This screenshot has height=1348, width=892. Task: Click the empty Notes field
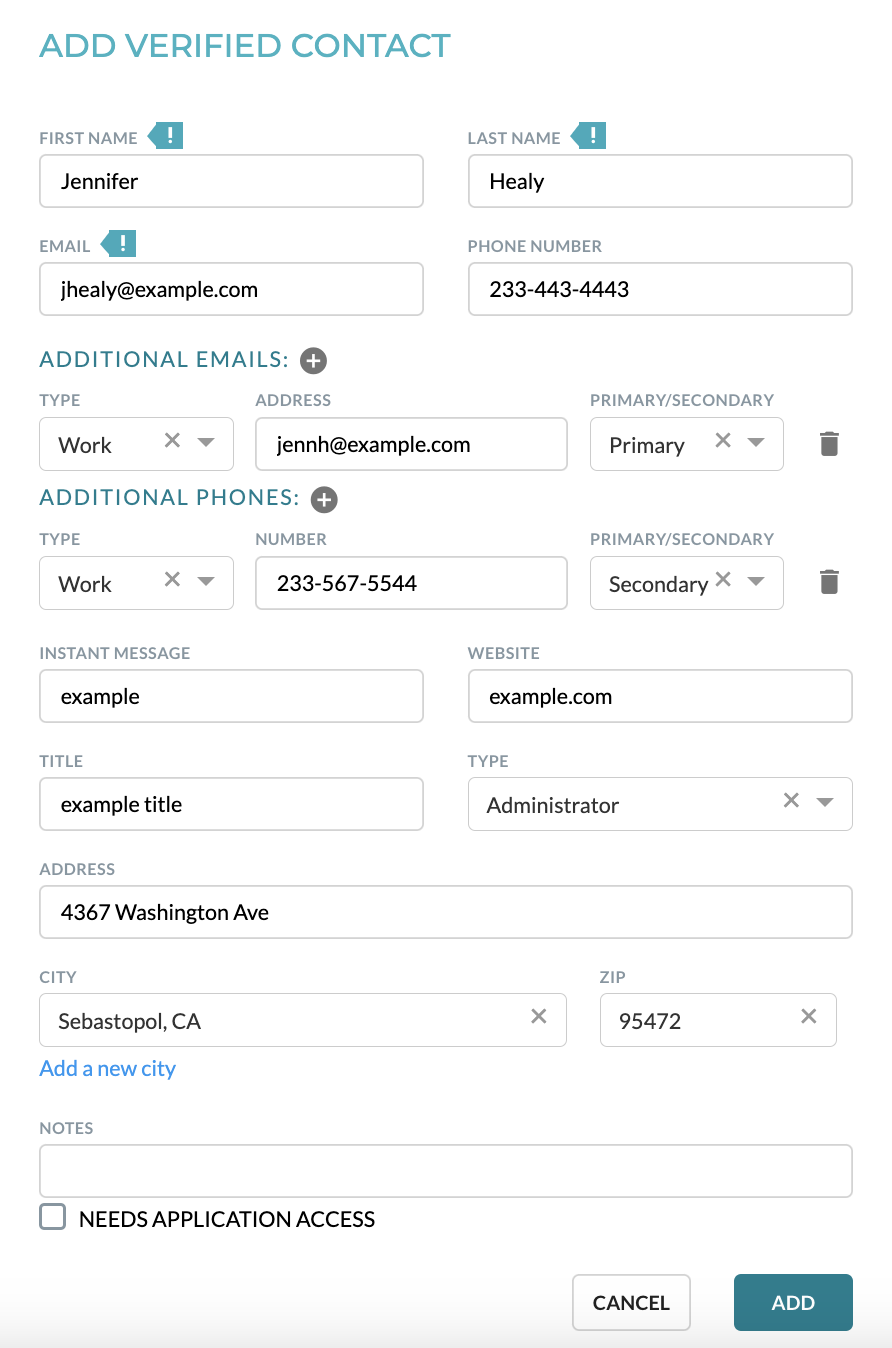coord(446,1171)
